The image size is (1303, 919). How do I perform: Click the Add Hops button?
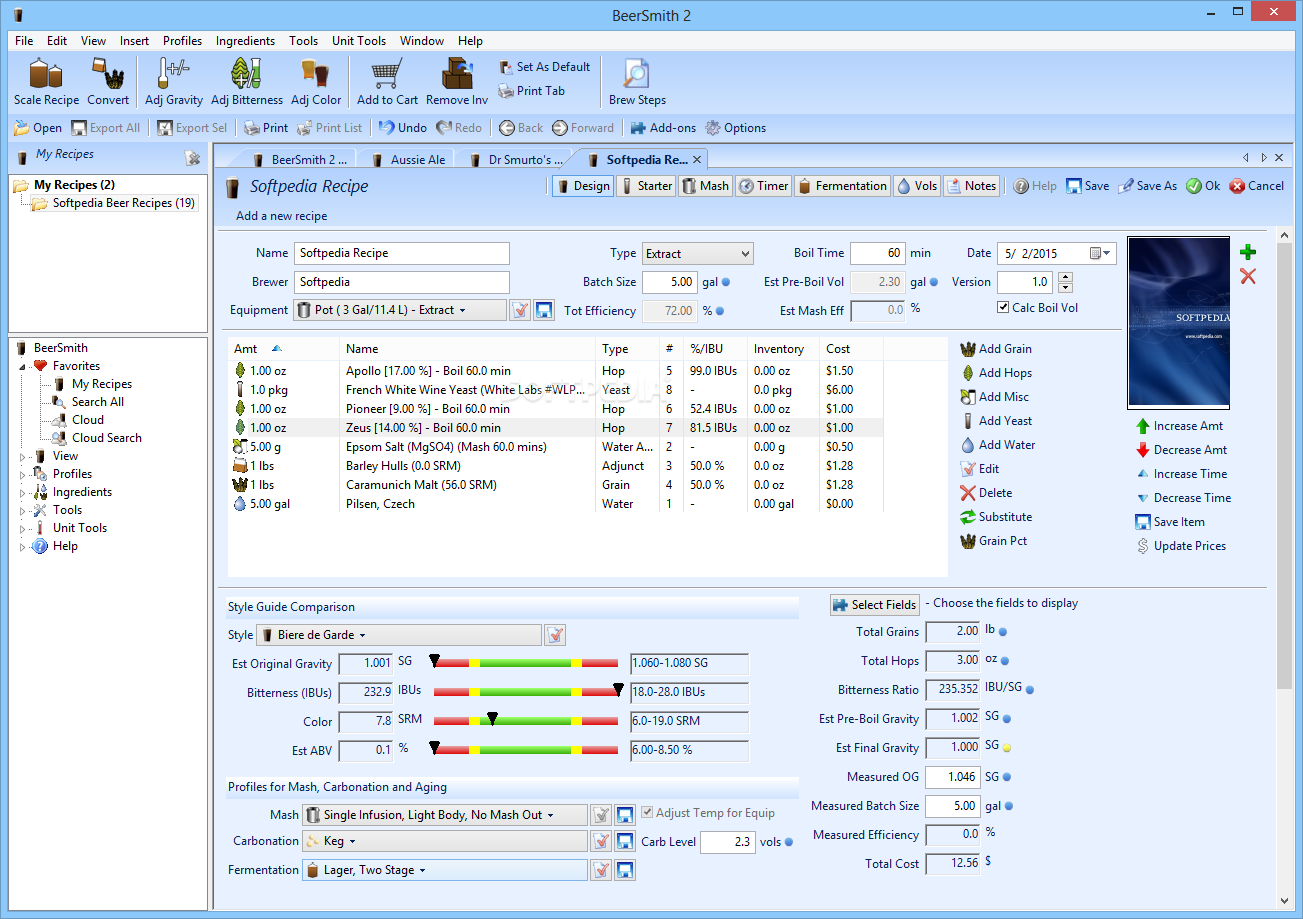[x=996, y=373]
